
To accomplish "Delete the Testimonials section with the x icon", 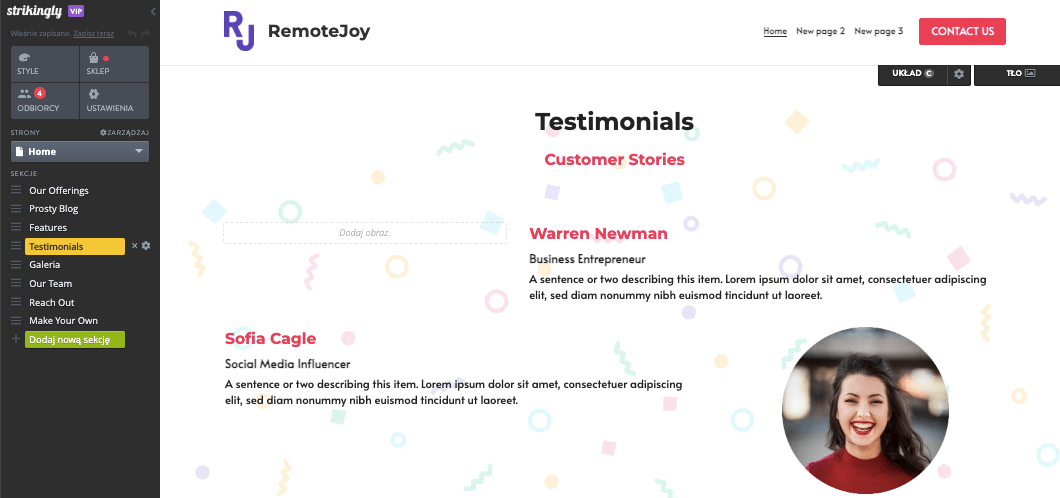I will [x=135, y=246].
